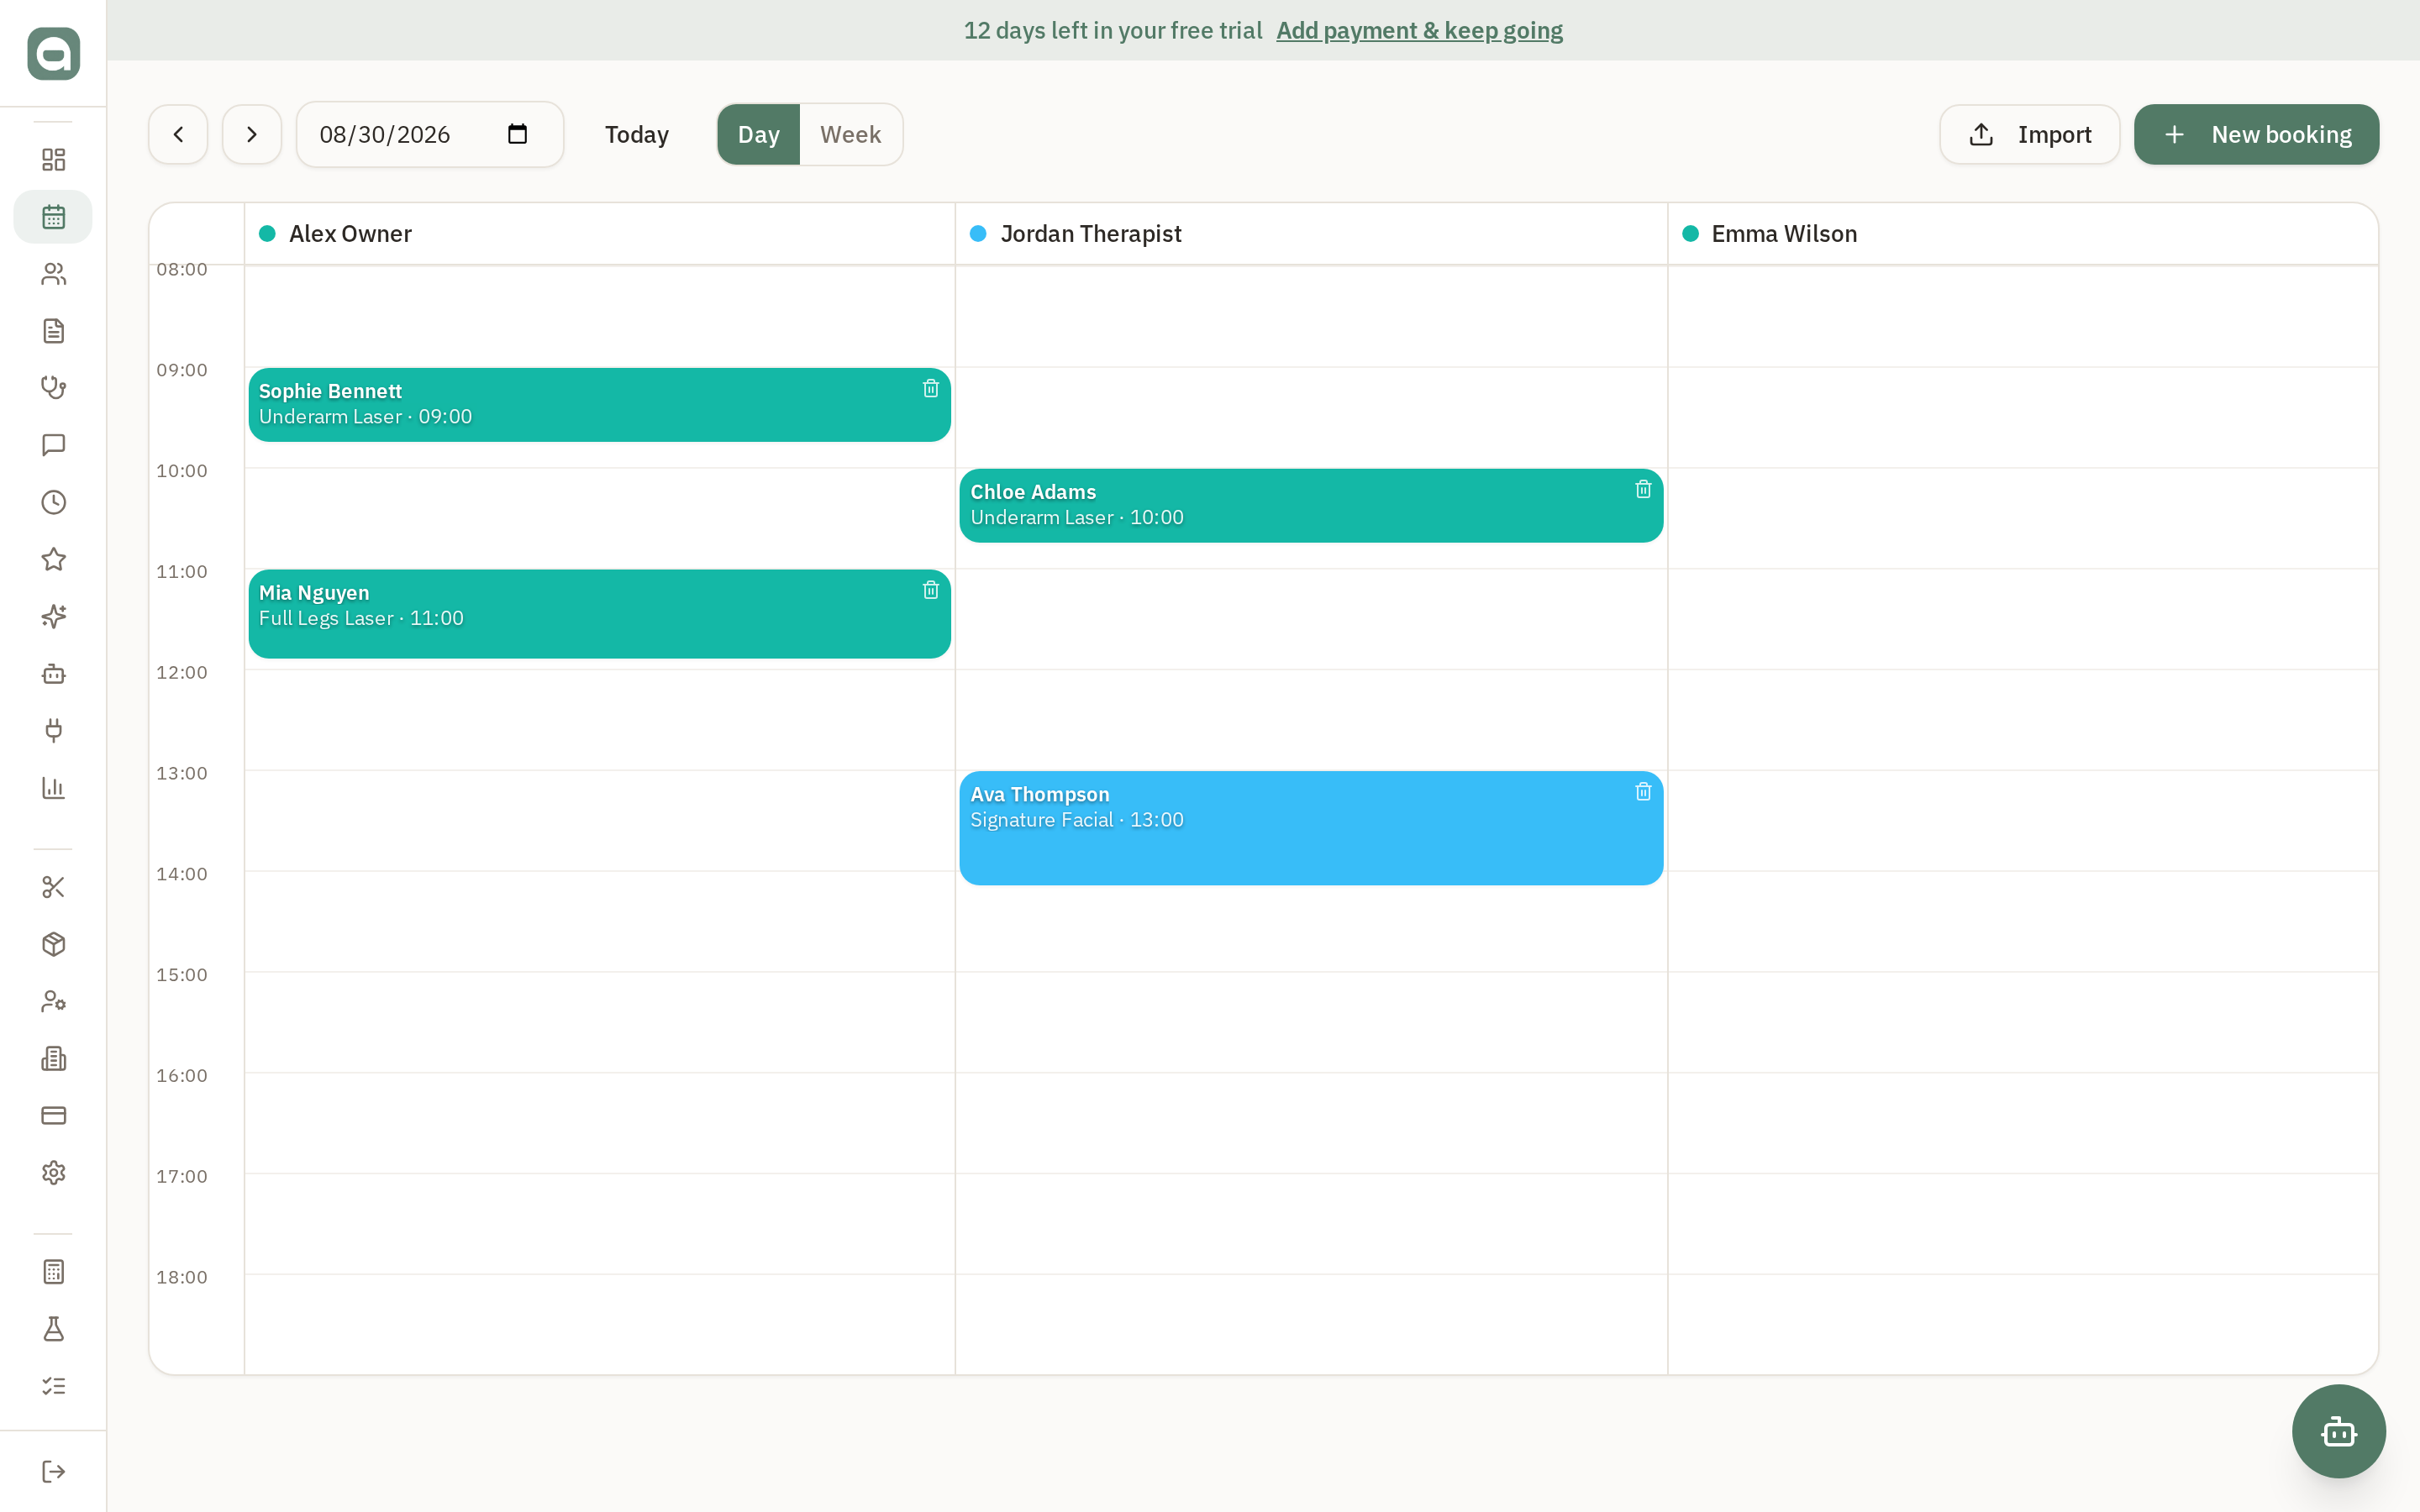Open the dashboard grid icon in sidebar
Screen dimensions: 2420x1512
click(x=53, y=160)
